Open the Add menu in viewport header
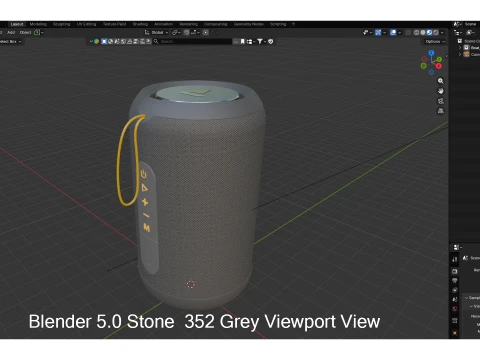 pos(11,32)
